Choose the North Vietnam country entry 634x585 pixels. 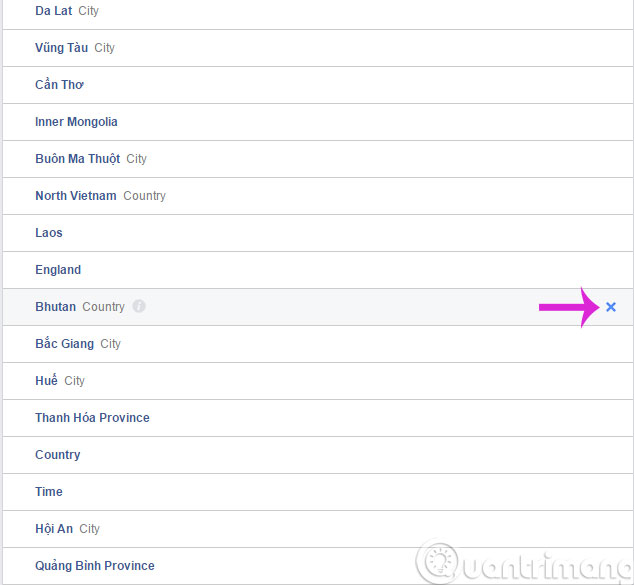[x=76, y=196]
